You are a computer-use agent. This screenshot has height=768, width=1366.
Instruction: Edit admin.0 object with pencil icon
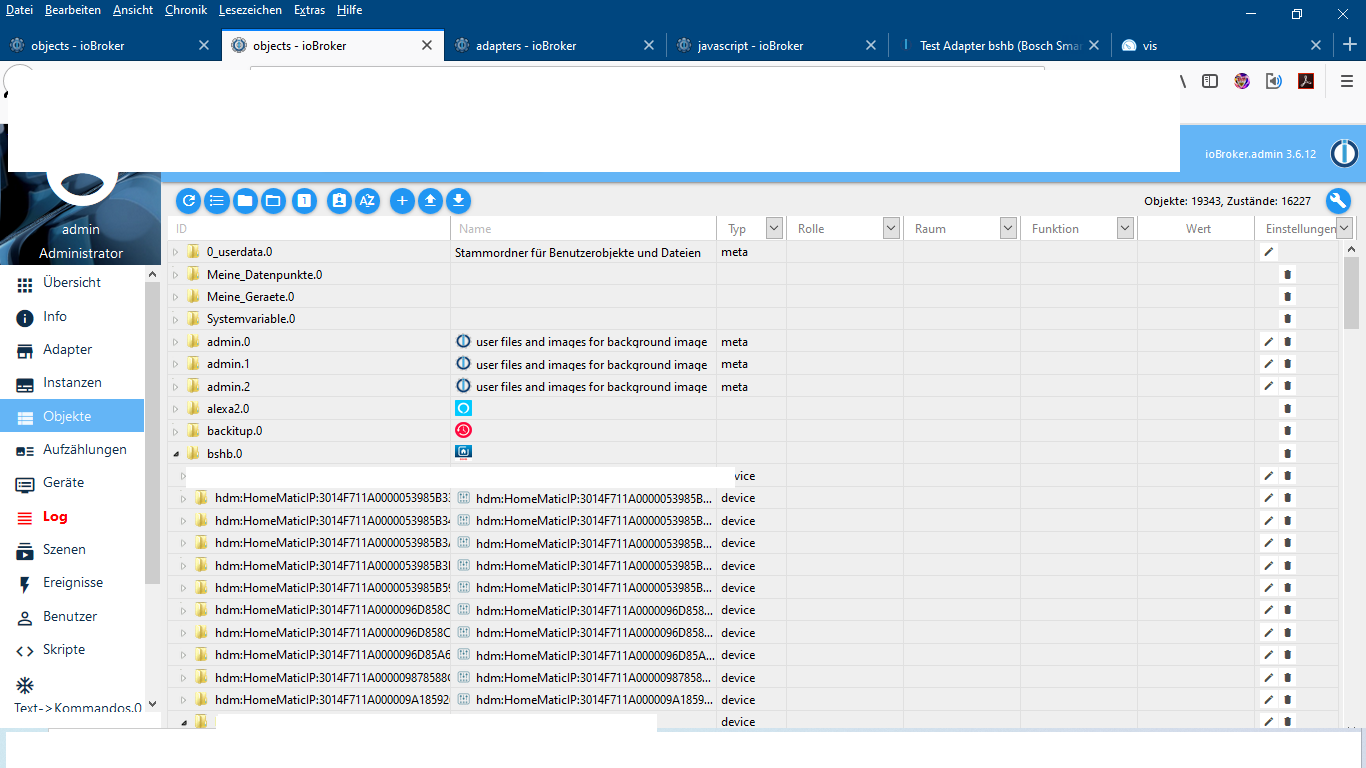1269,341
